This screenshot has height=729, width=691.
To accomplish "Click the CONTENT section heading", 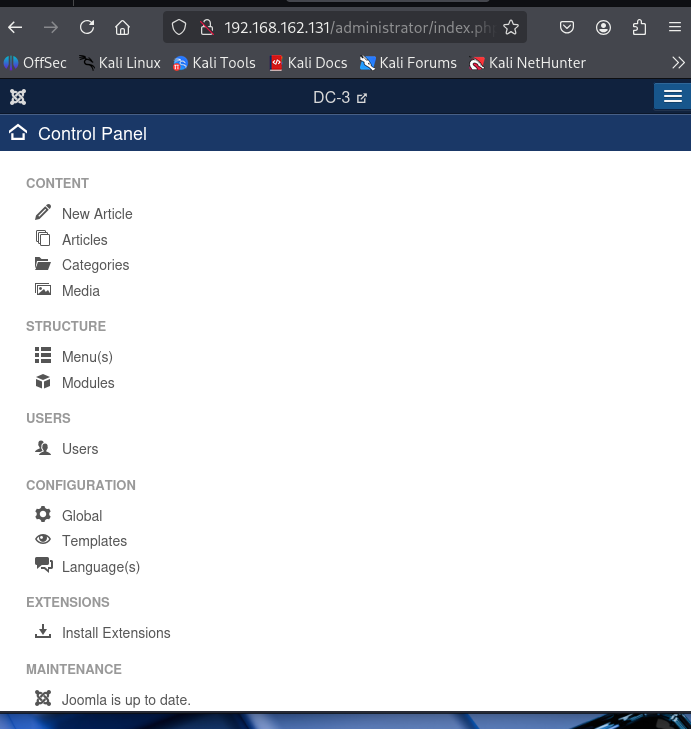I will 58,184.
